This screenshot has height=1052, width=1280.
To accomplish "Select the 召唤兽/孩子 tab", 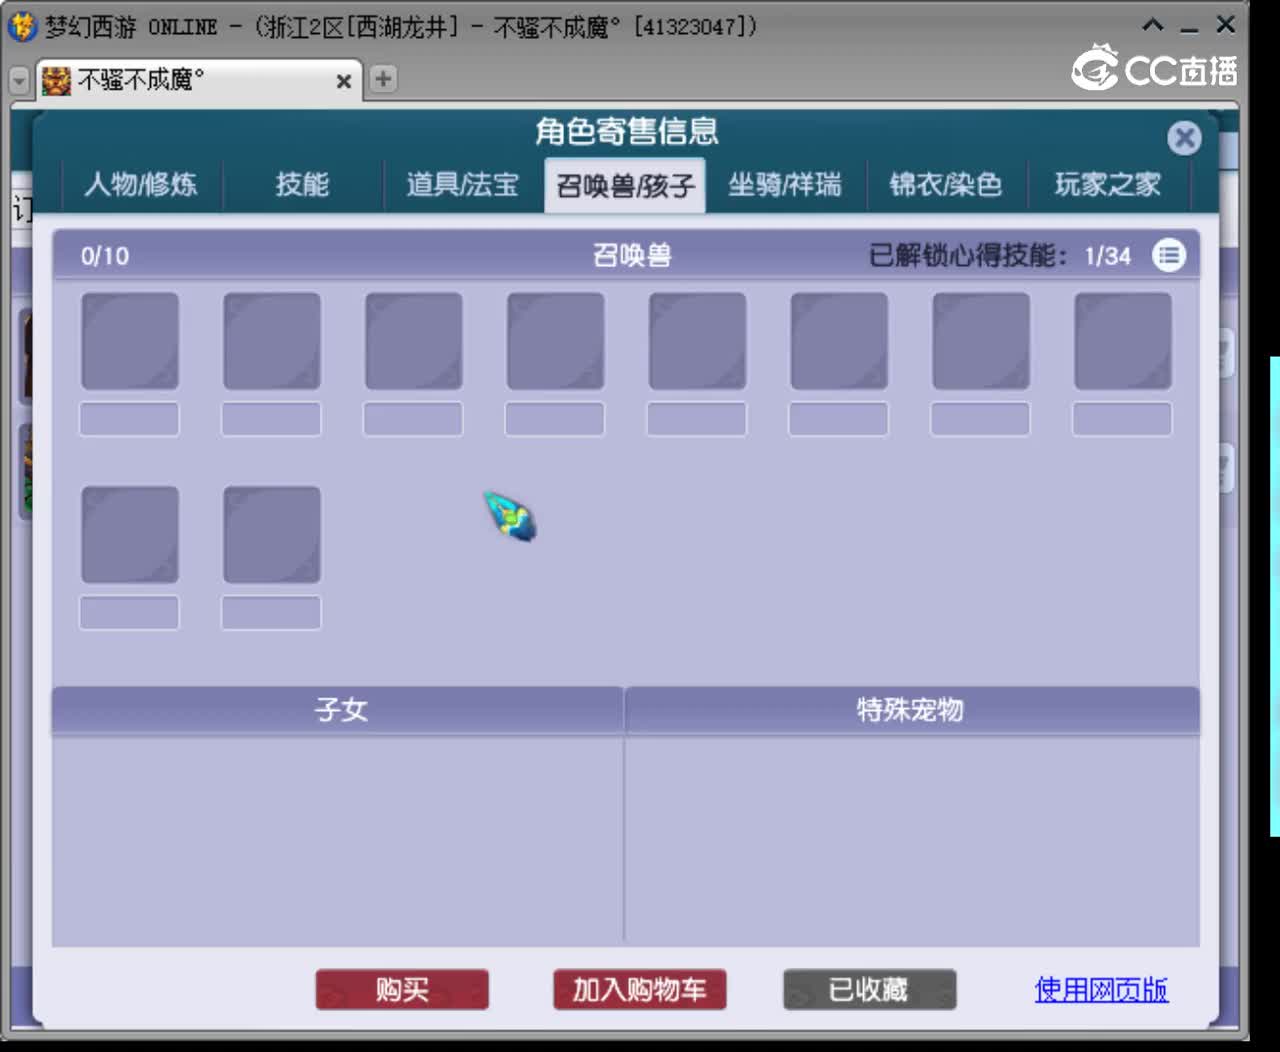I will (625, 186).
